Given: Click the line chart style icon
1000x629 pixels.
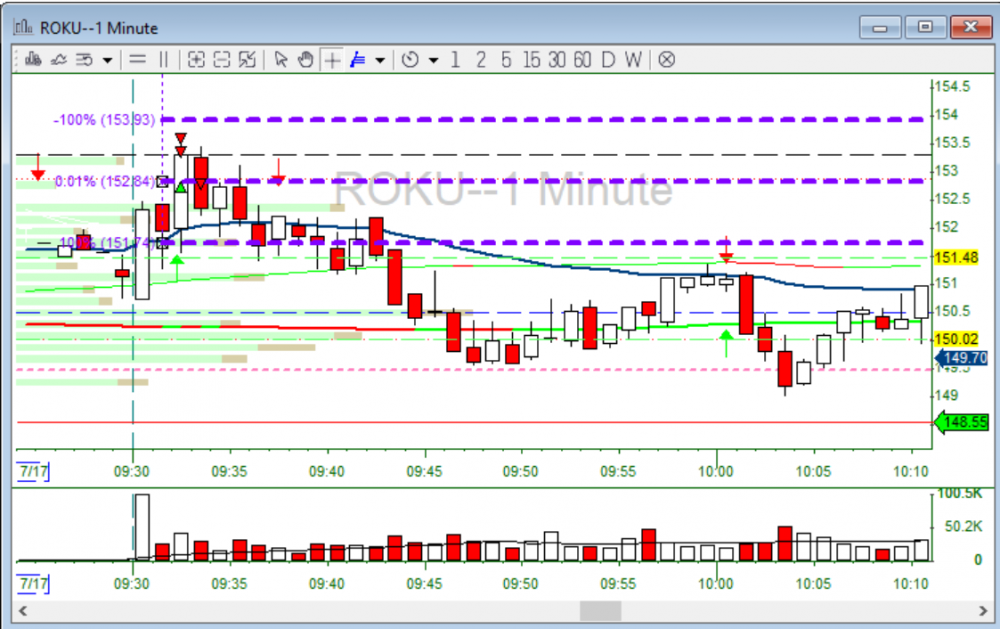Looking at the screenshot, I should click(x=58, y=59).
